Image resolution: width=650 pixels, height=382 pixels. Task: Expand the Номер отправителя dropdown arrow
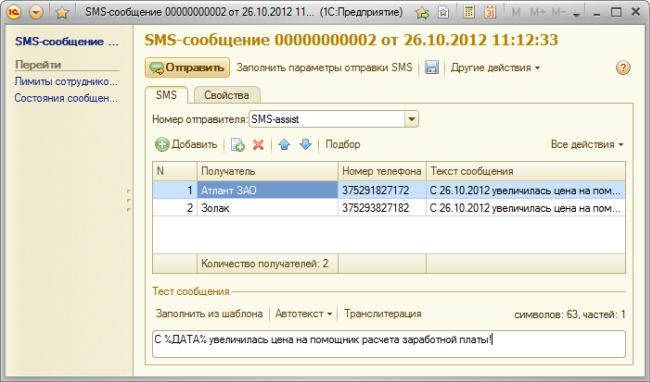pyautogui.click(x=411, y=119)
